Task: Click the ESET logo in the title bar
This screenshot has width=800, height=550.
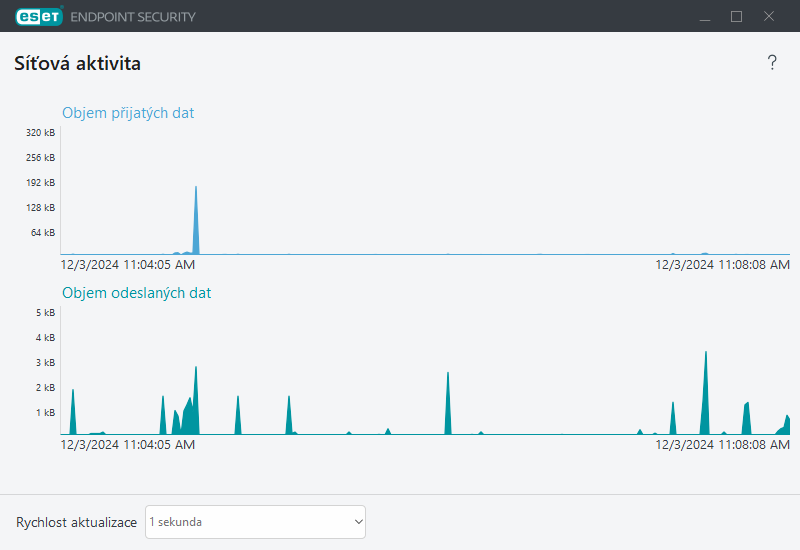Action: tap(39, 16)
